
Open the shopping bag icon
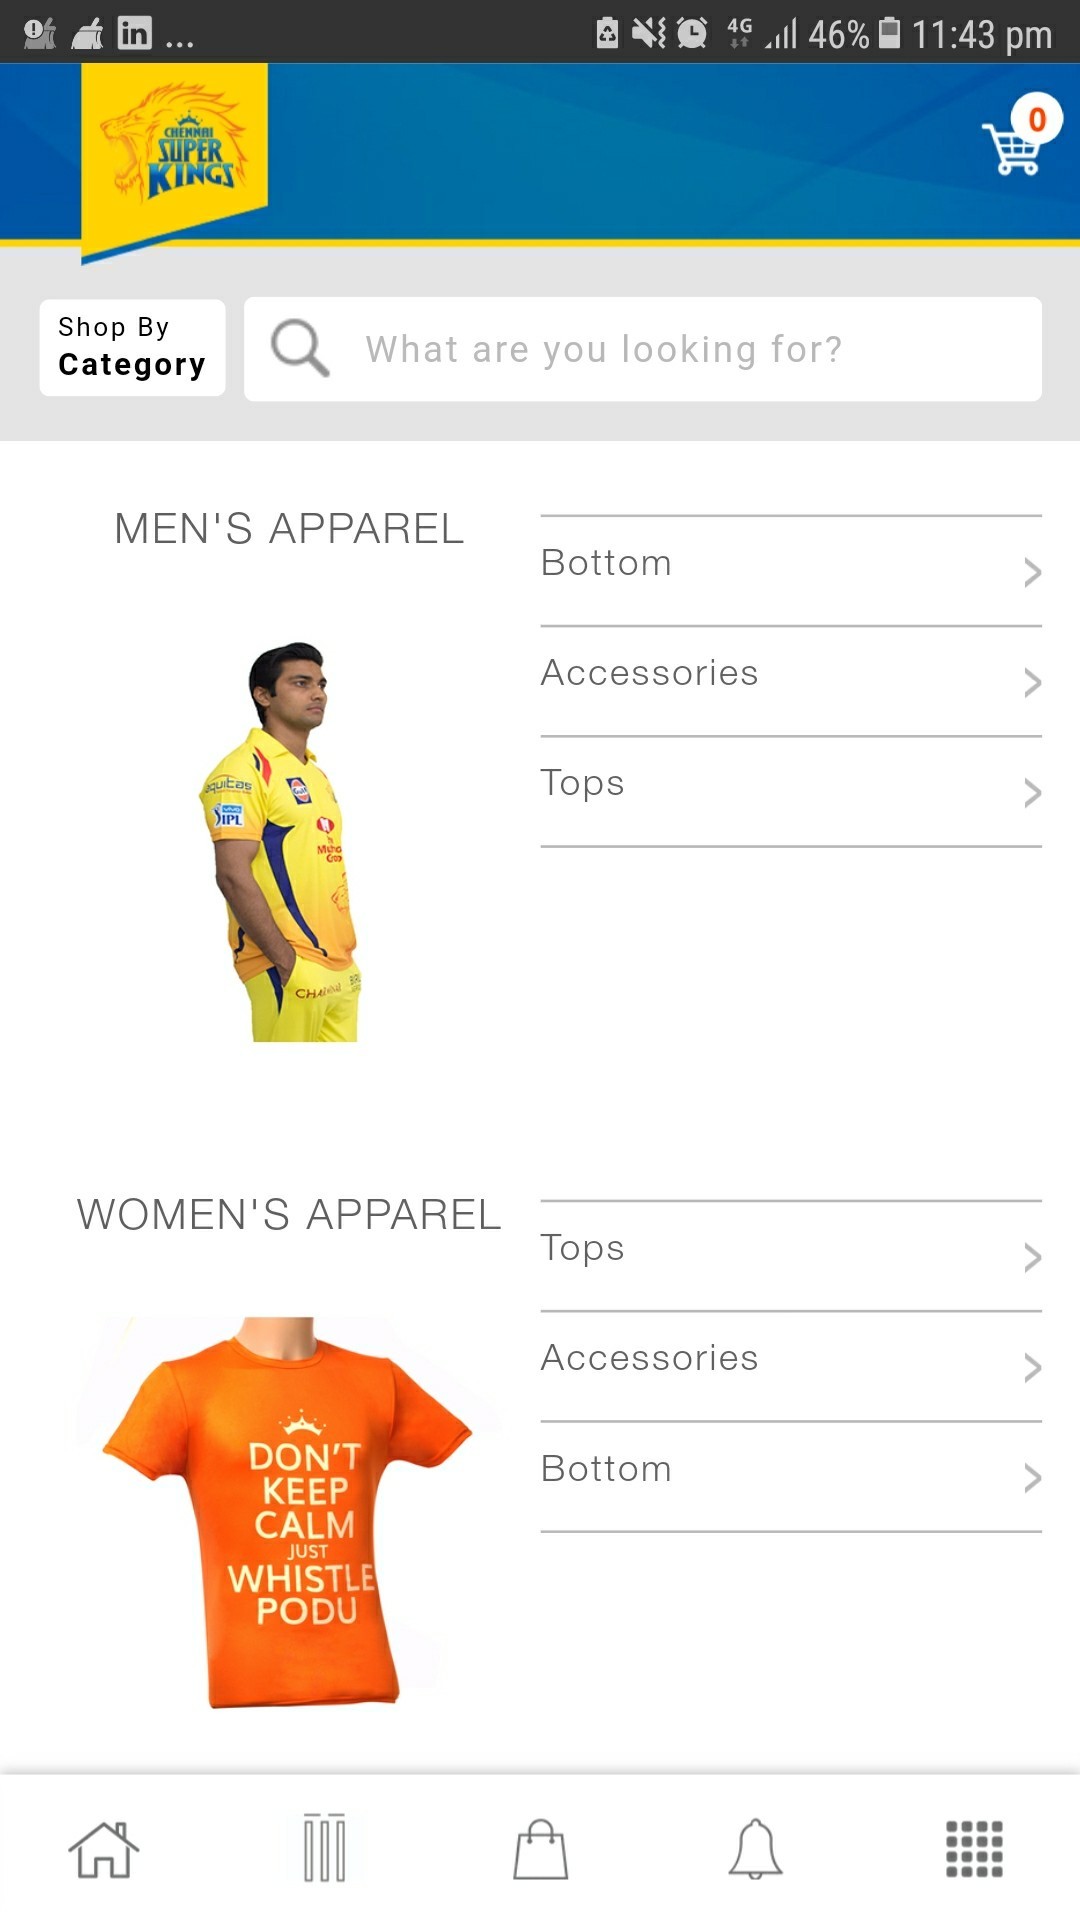click(540, 1849)
